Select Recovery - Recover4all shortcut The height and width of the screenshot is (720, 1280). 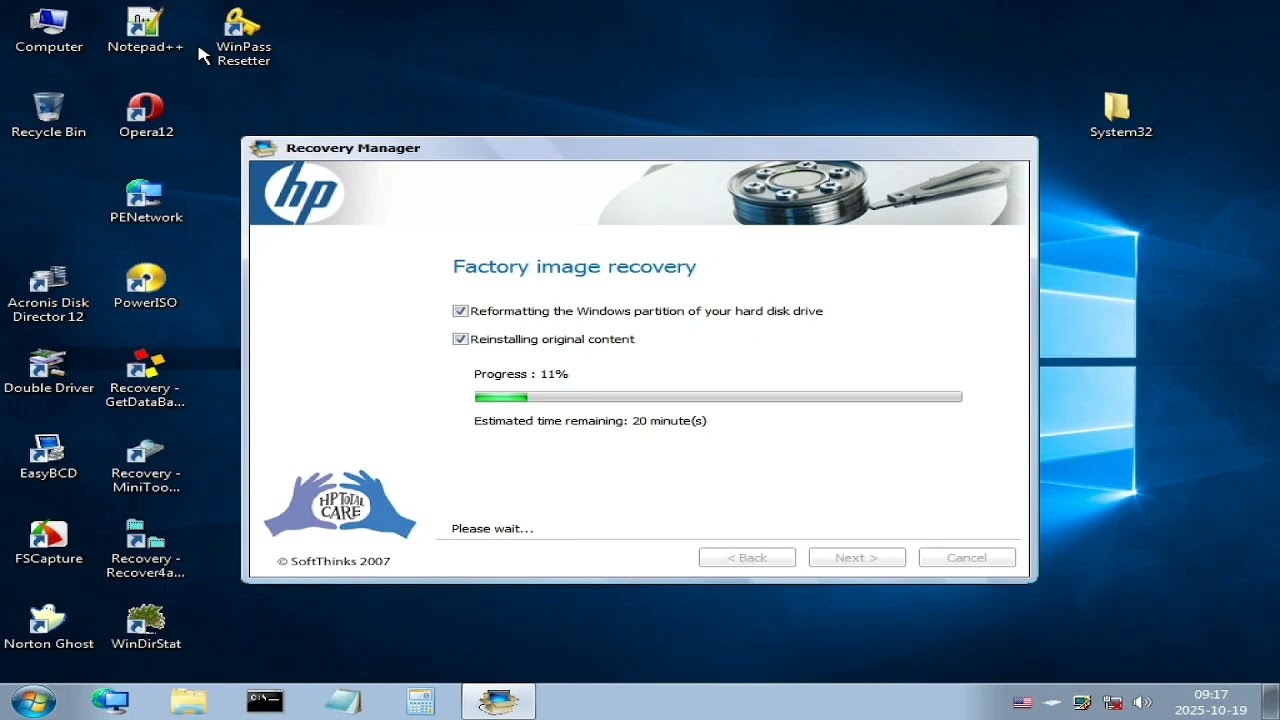click(x=146, y=549)
